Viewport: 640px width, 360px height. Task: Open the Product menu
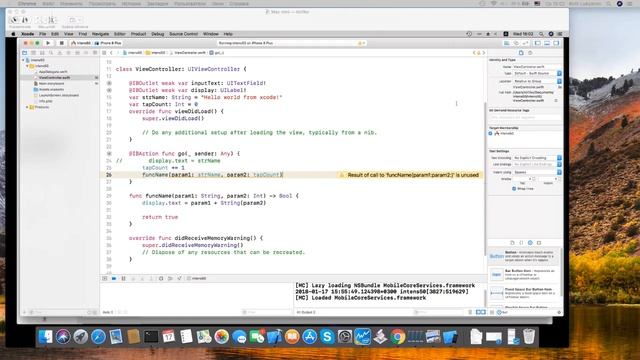(138, 34)
